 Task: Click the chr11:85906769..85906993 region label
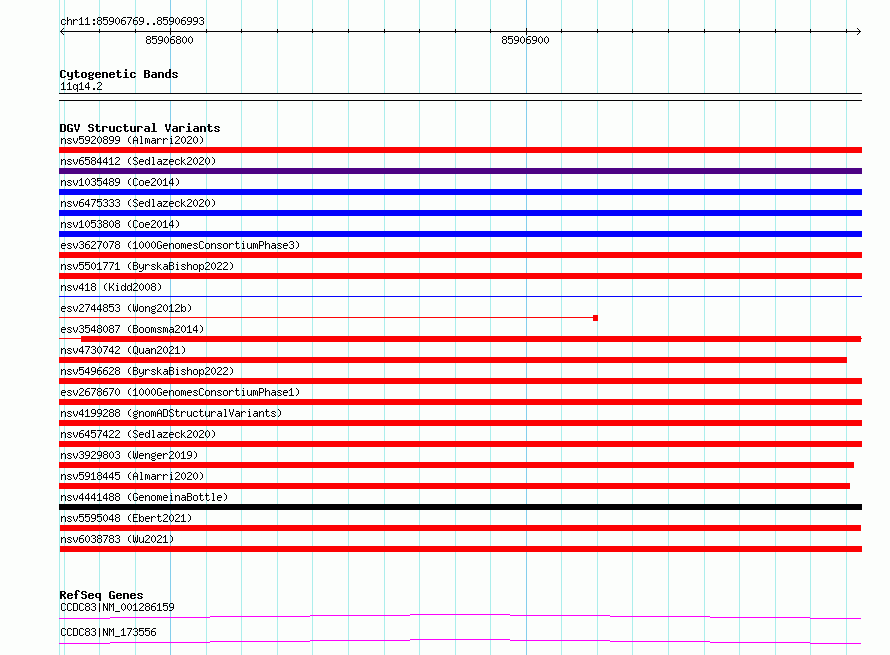point(132,21)
